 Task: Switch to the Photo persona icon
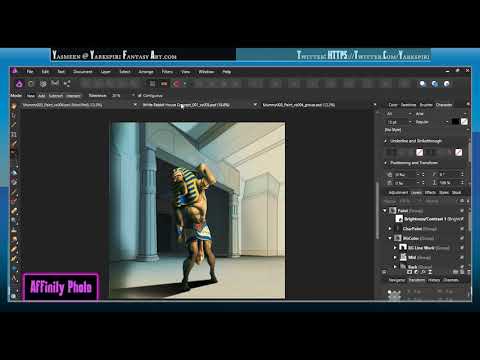[19, 84]
